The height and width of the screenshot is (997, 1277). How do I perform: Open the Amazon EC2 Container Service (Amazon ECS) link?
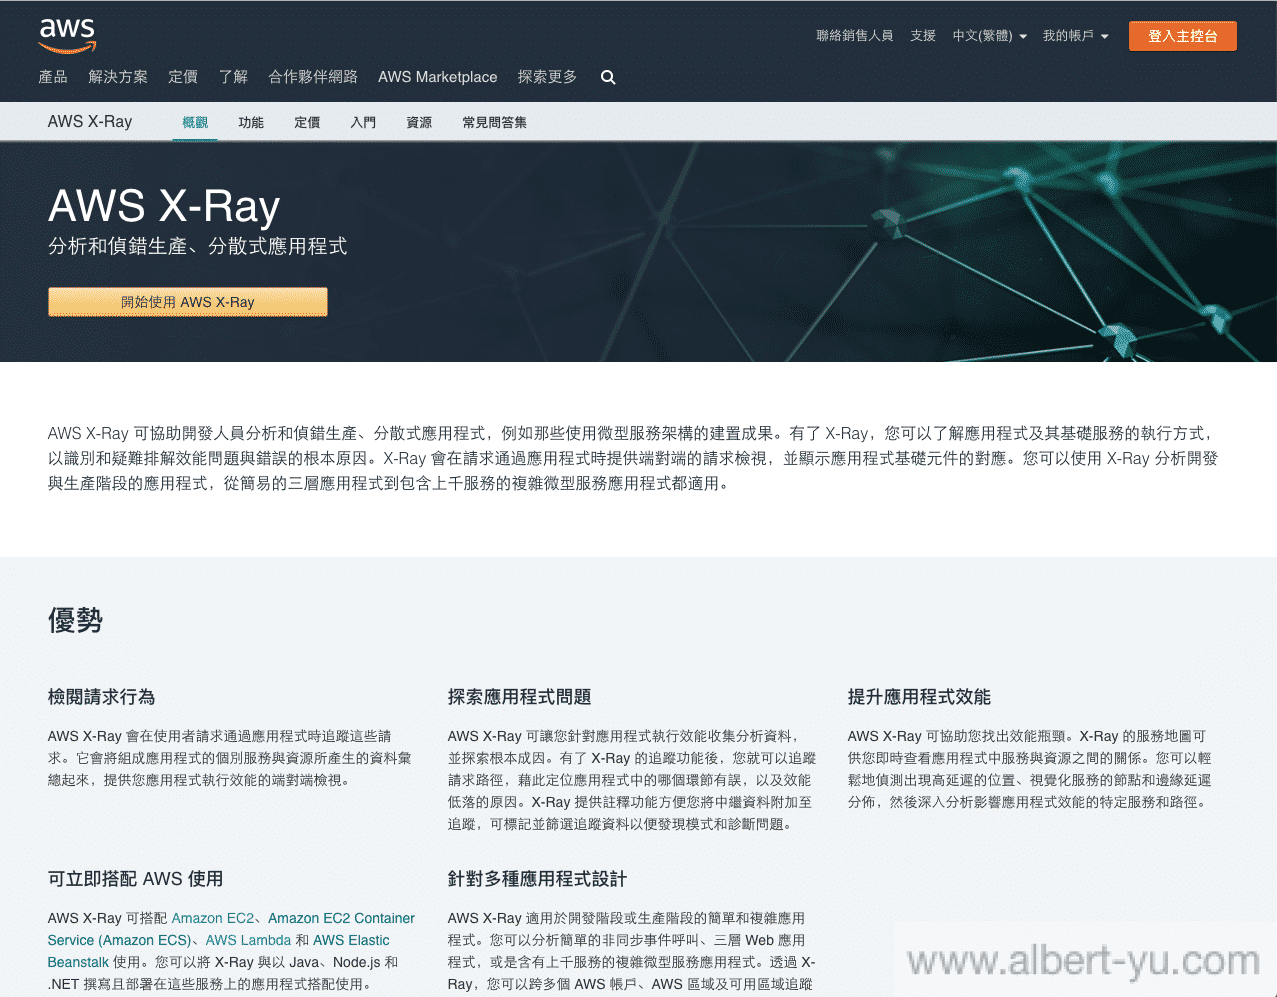coord(231,929)
